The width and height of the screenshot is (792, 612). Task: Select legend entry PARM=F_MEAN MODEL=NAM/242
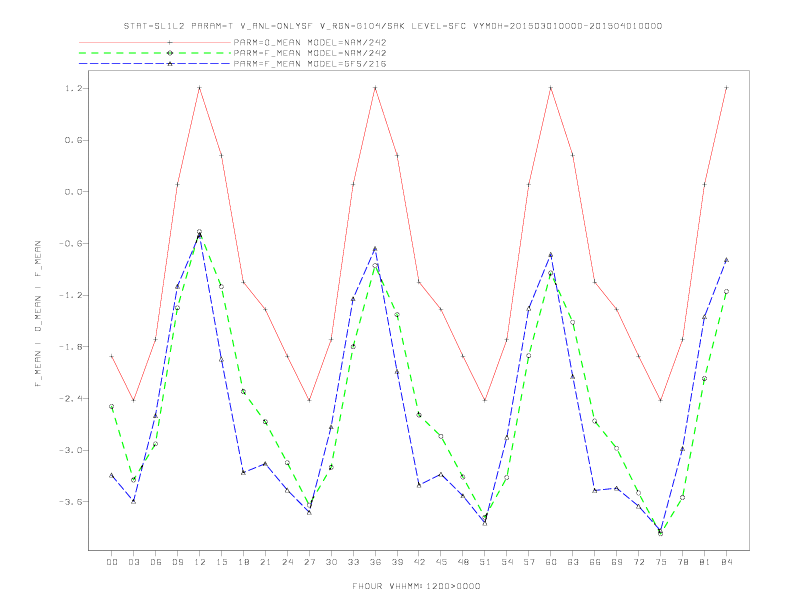click(x=310, y=53)
